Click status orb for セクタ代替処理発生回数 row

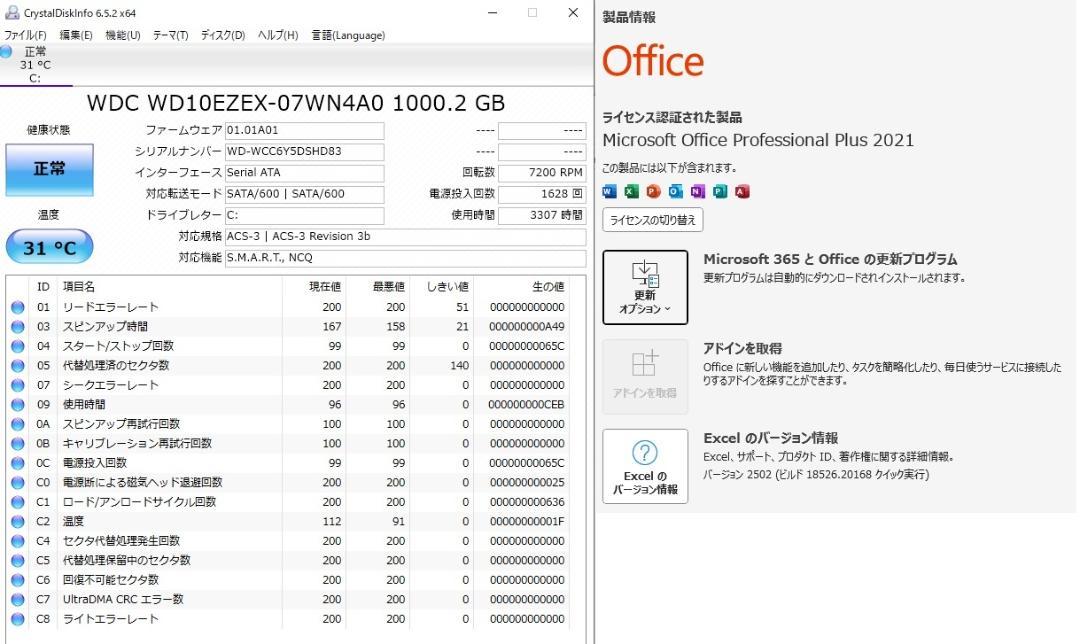18,541
